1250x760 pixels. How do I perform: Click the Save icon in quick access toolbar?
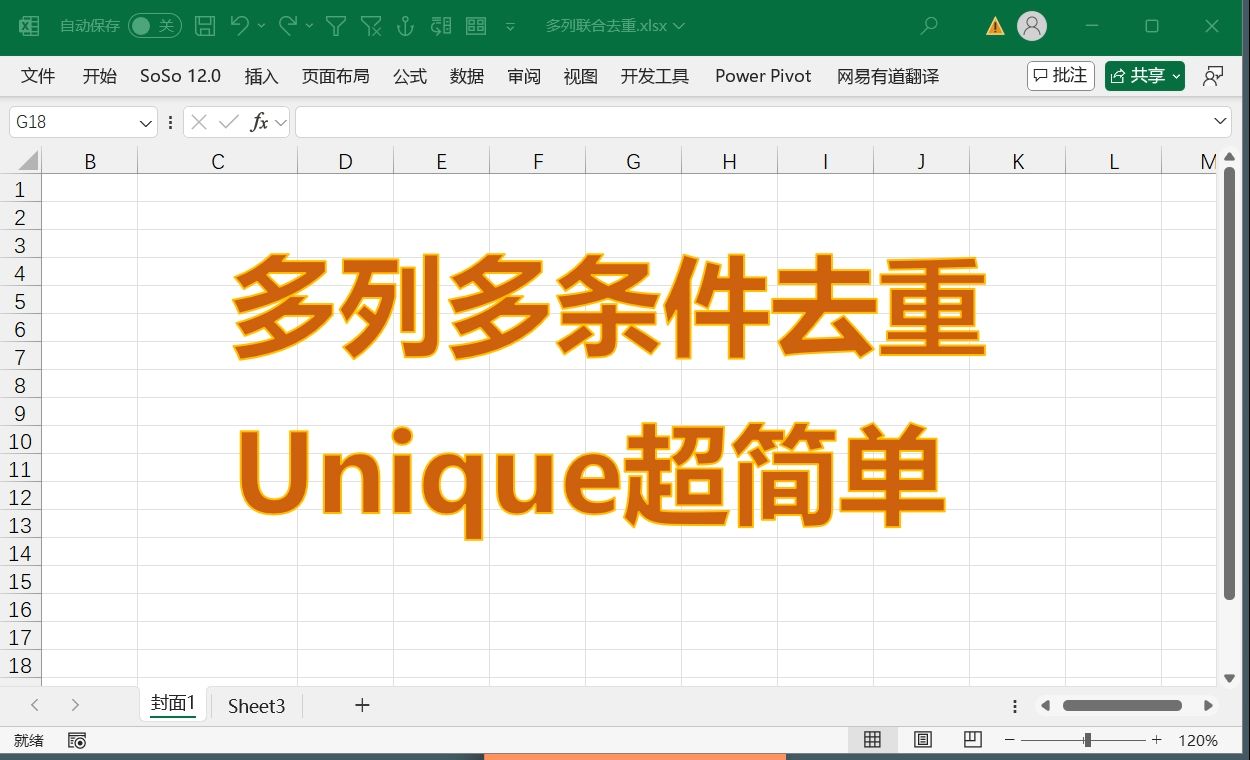(x=204, y=27)
